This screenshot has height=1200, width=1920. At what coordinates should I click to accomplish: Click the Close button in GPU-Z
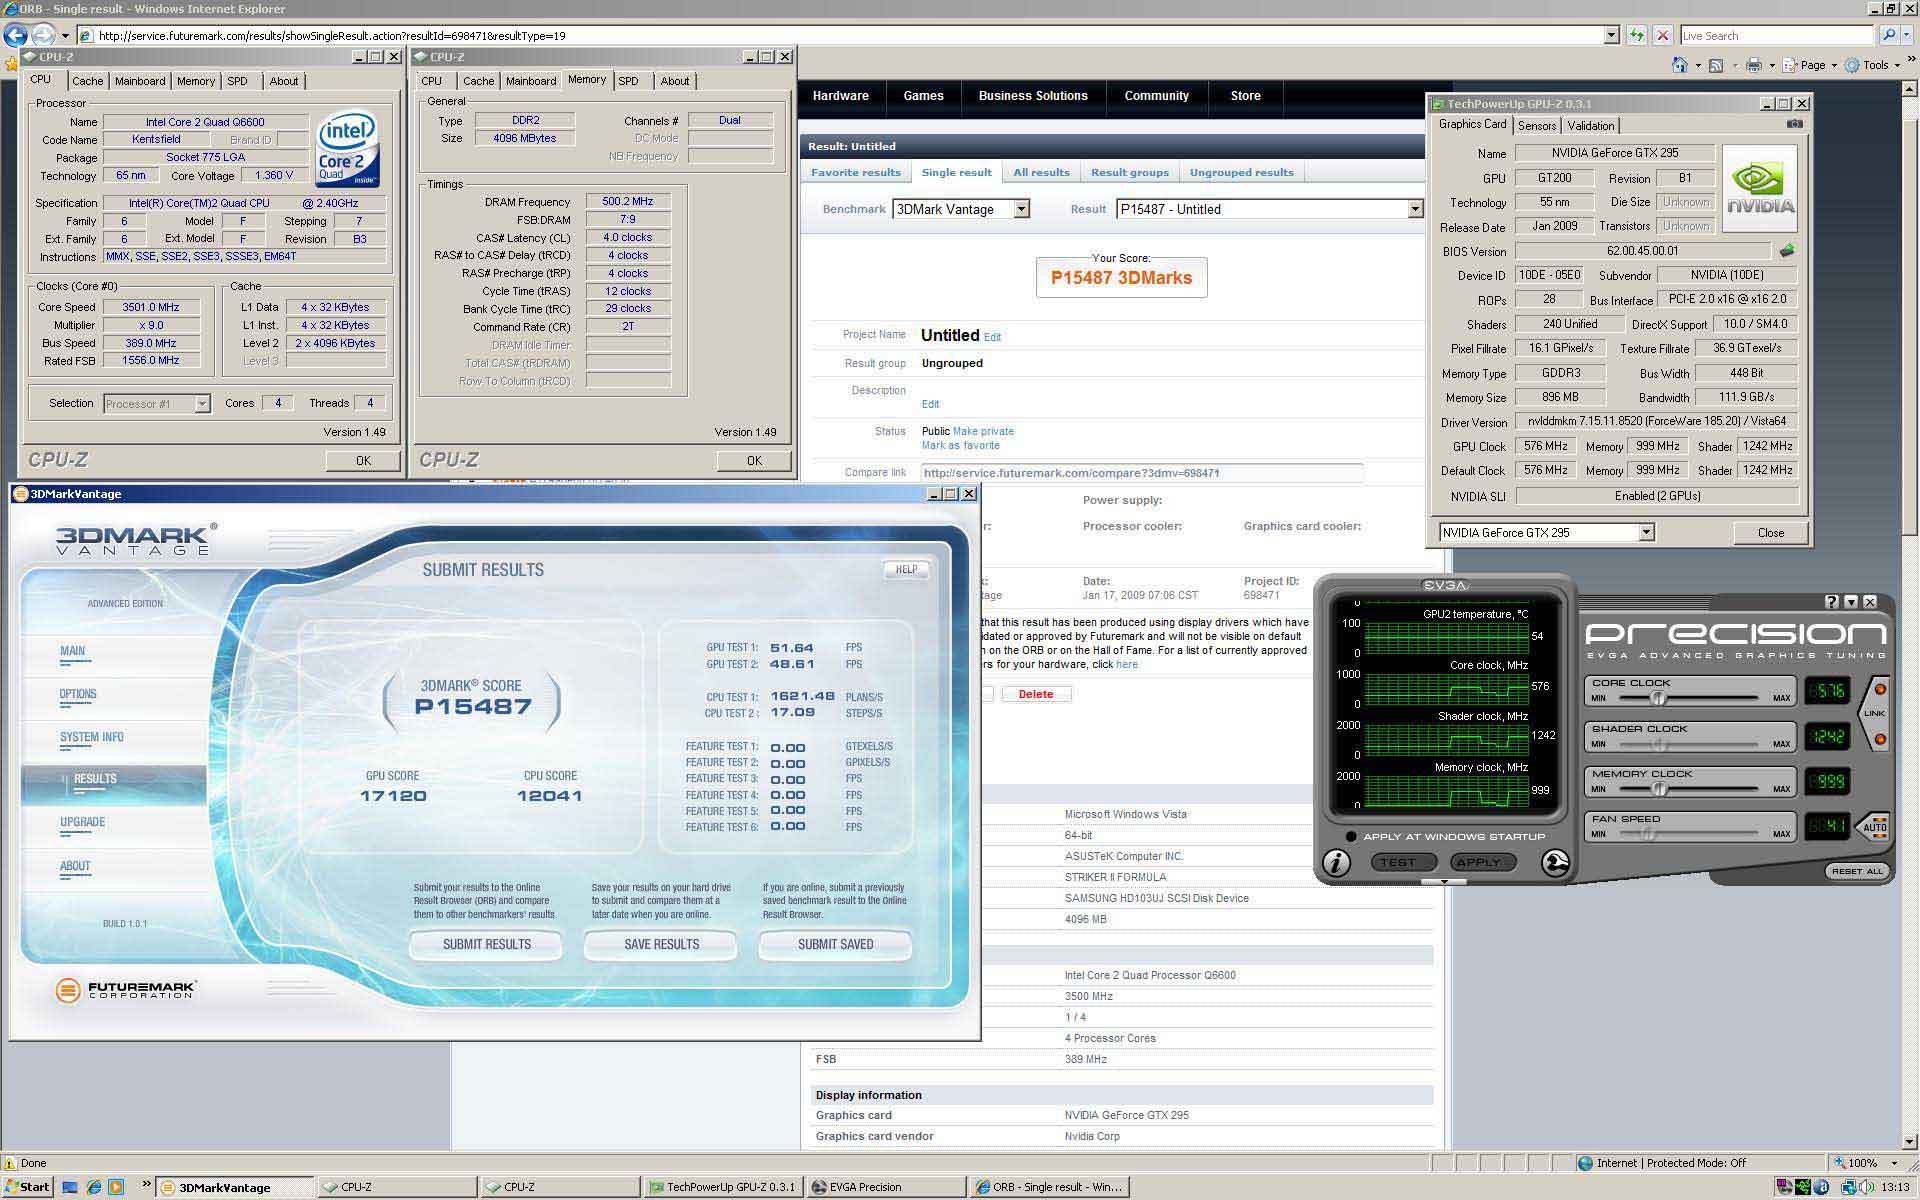click(1770, 533)
